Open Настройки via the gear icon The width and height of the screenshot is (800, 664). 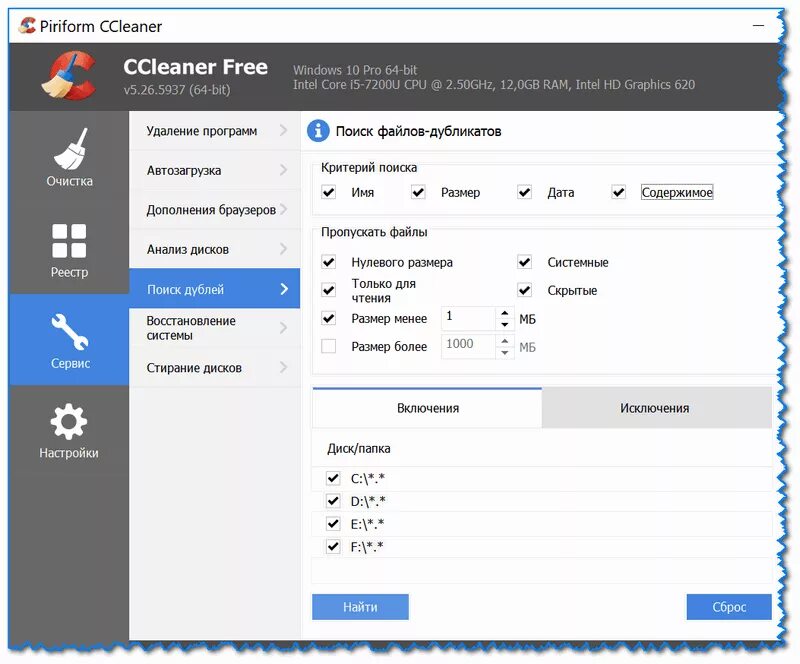pos(69,422)
